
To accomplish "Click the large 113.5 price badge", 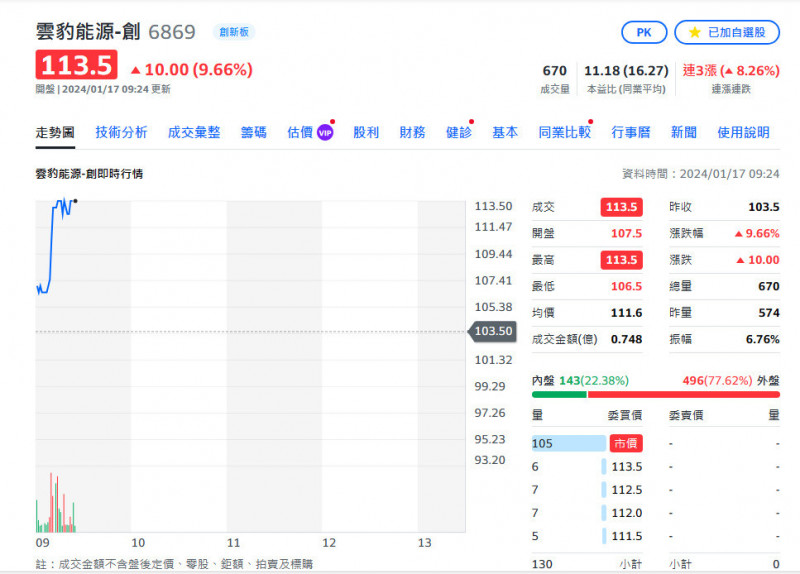I will (77, 65).
